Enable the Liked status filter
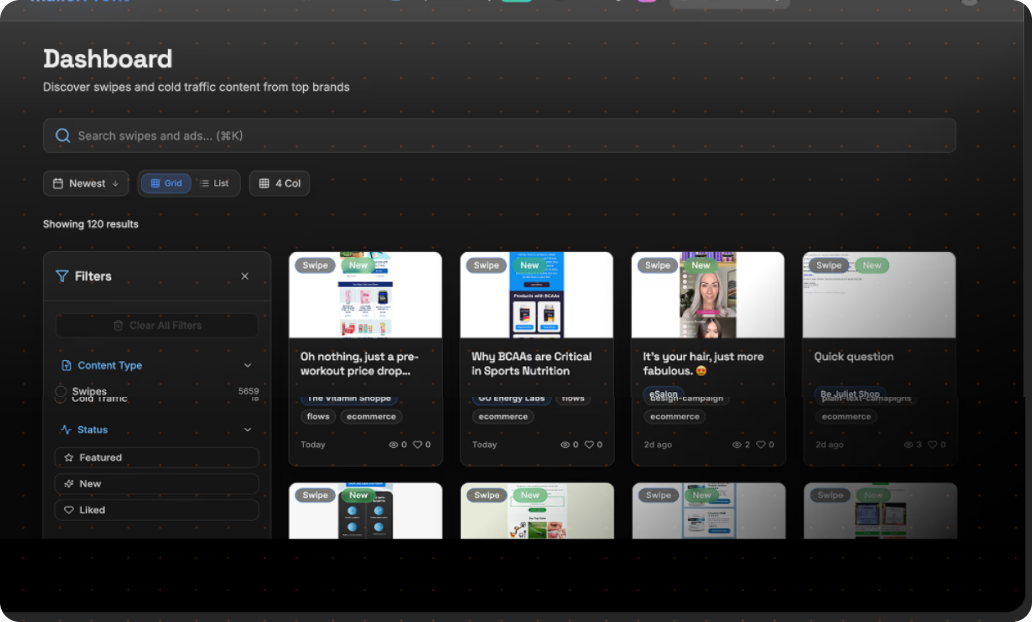The height and width of the screenshot is (622, 1032). click(157, 510)
